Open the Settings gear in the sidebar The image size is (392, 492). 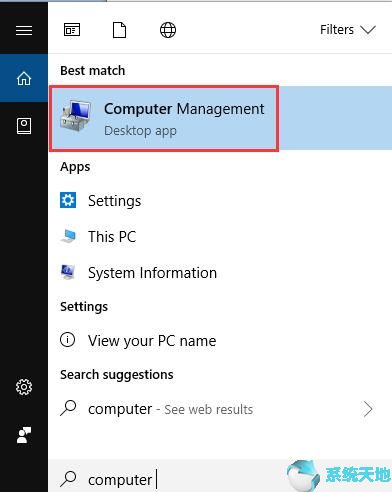tap(24, 387)
